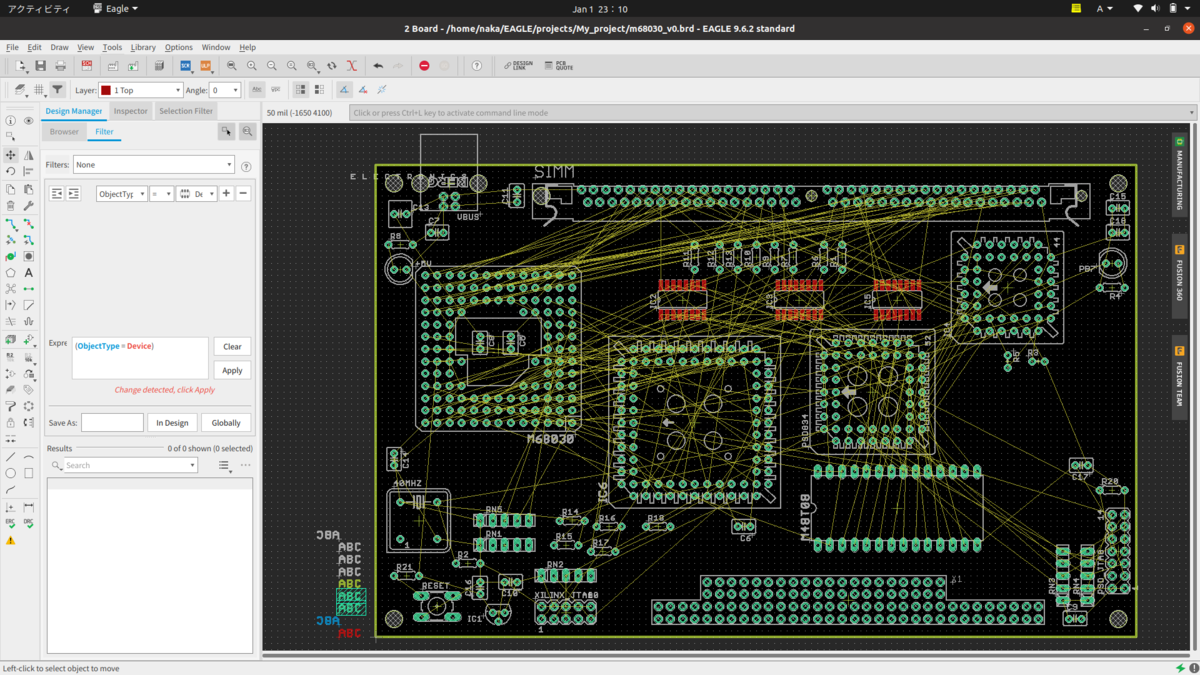The height and width of the screenshot is (675, 1200).
Task: Click the Info tool icon
Action: point(10,121)
